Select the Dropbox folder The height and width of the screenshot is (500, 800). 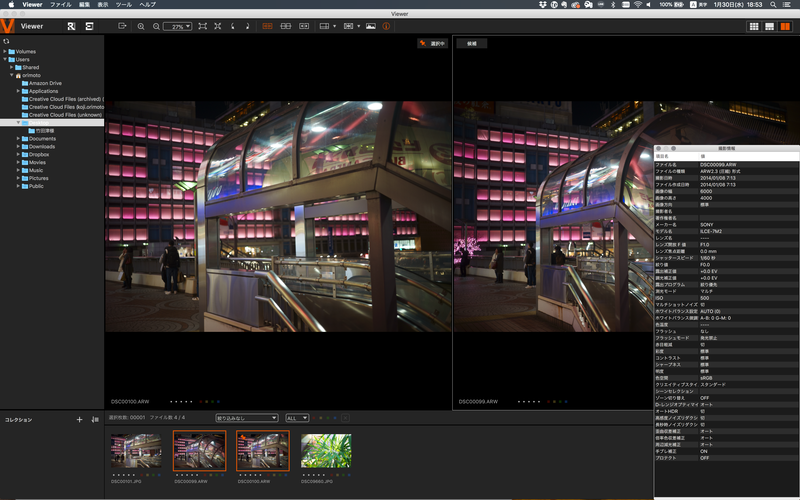(35, 155)
